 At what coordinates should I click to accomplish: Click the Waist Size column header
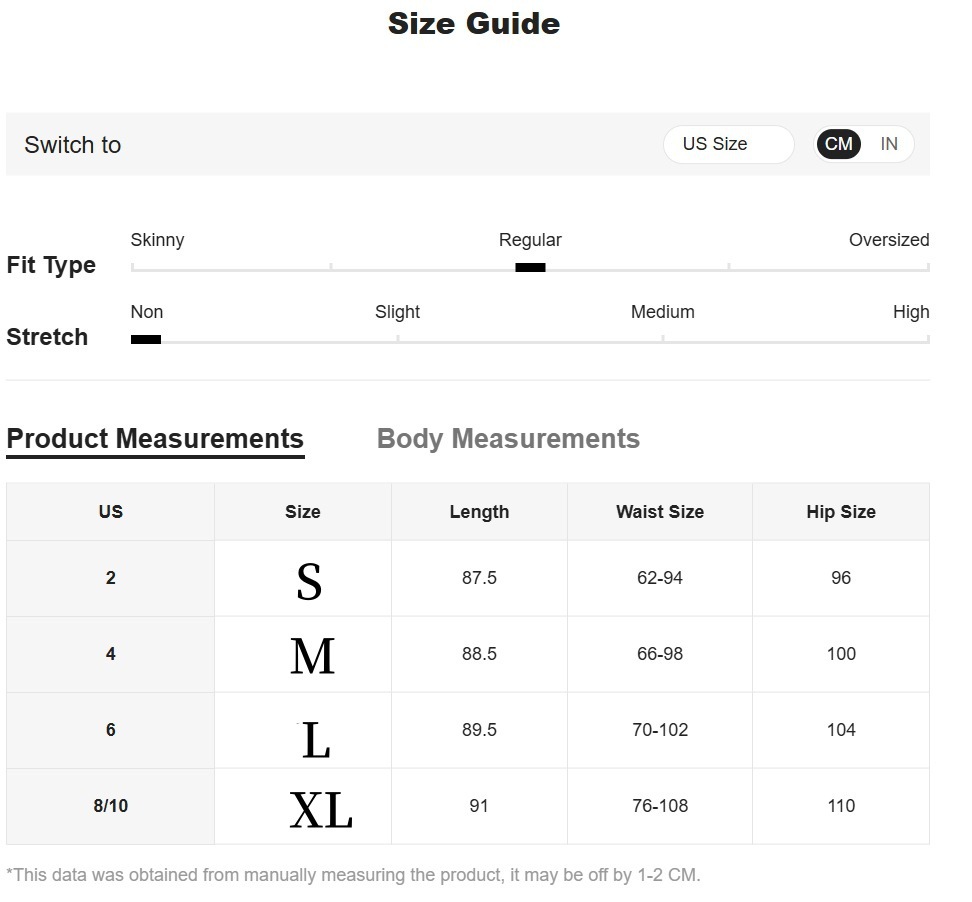[660, 512]
